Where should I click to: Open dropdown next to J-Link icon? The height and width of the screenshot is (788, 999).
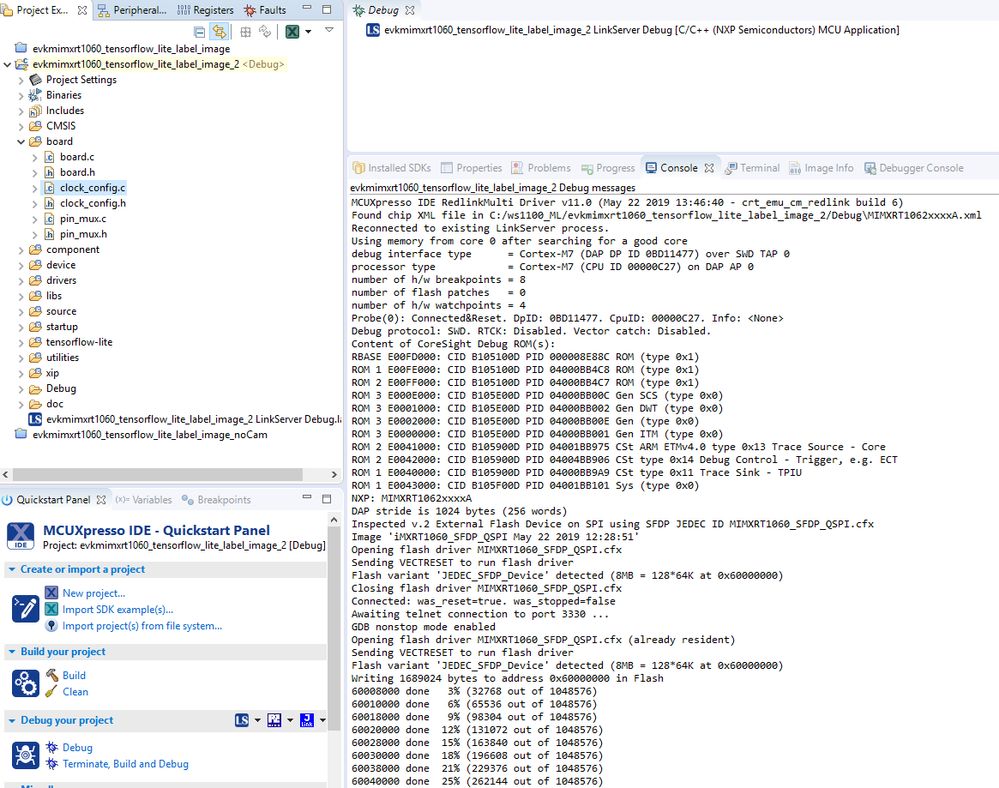(x=322, y=720)
